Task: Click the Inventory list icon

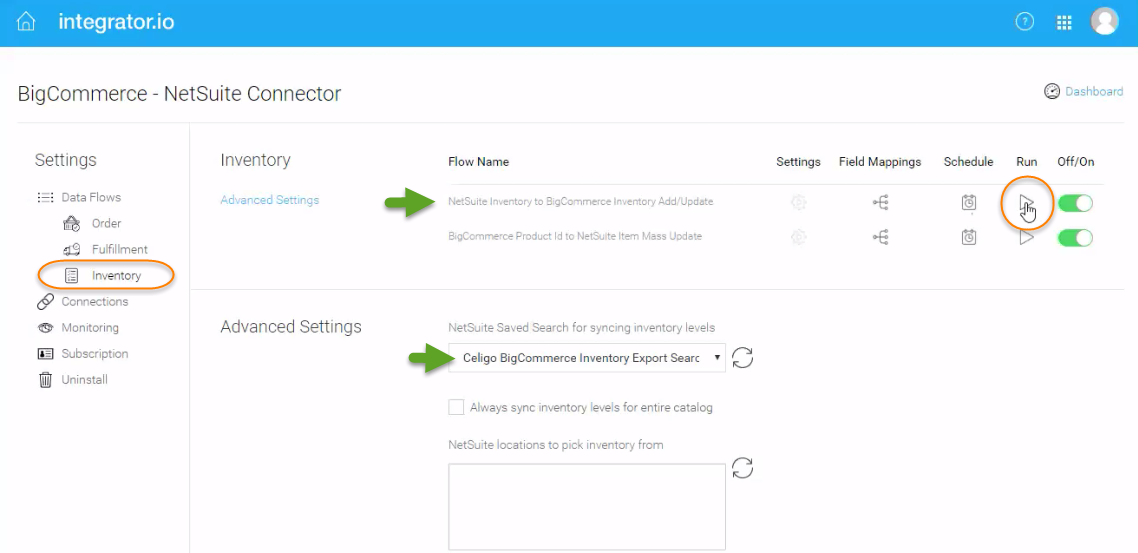Action: (x=72, y=276)
